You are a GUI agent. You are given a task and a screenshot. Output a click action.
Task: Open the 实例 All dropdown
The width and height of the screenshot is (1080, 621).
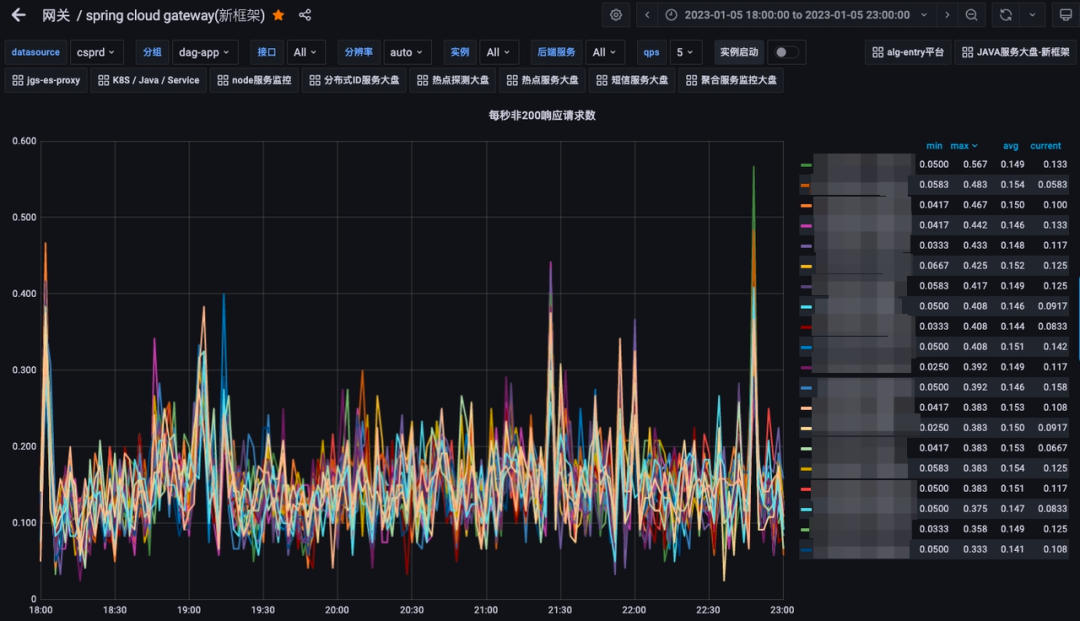[x=498, y=52]
